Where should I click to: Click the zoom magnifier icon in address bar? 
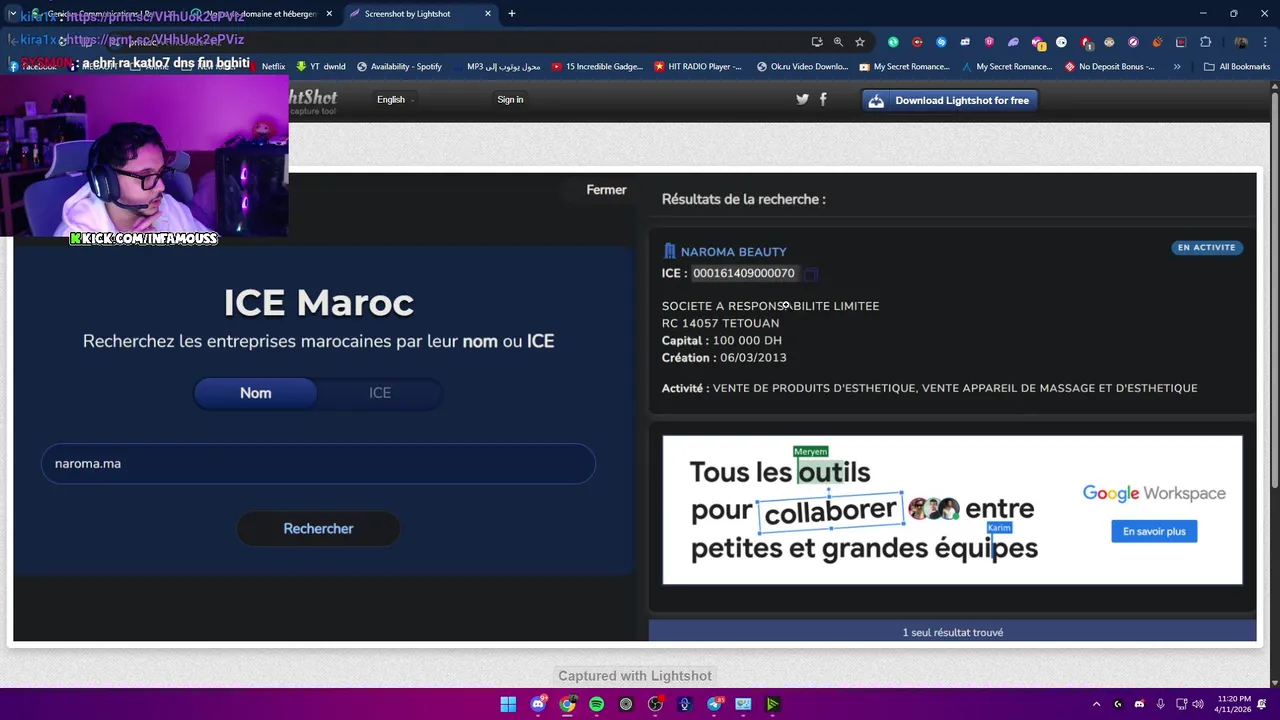click(838, 42)
